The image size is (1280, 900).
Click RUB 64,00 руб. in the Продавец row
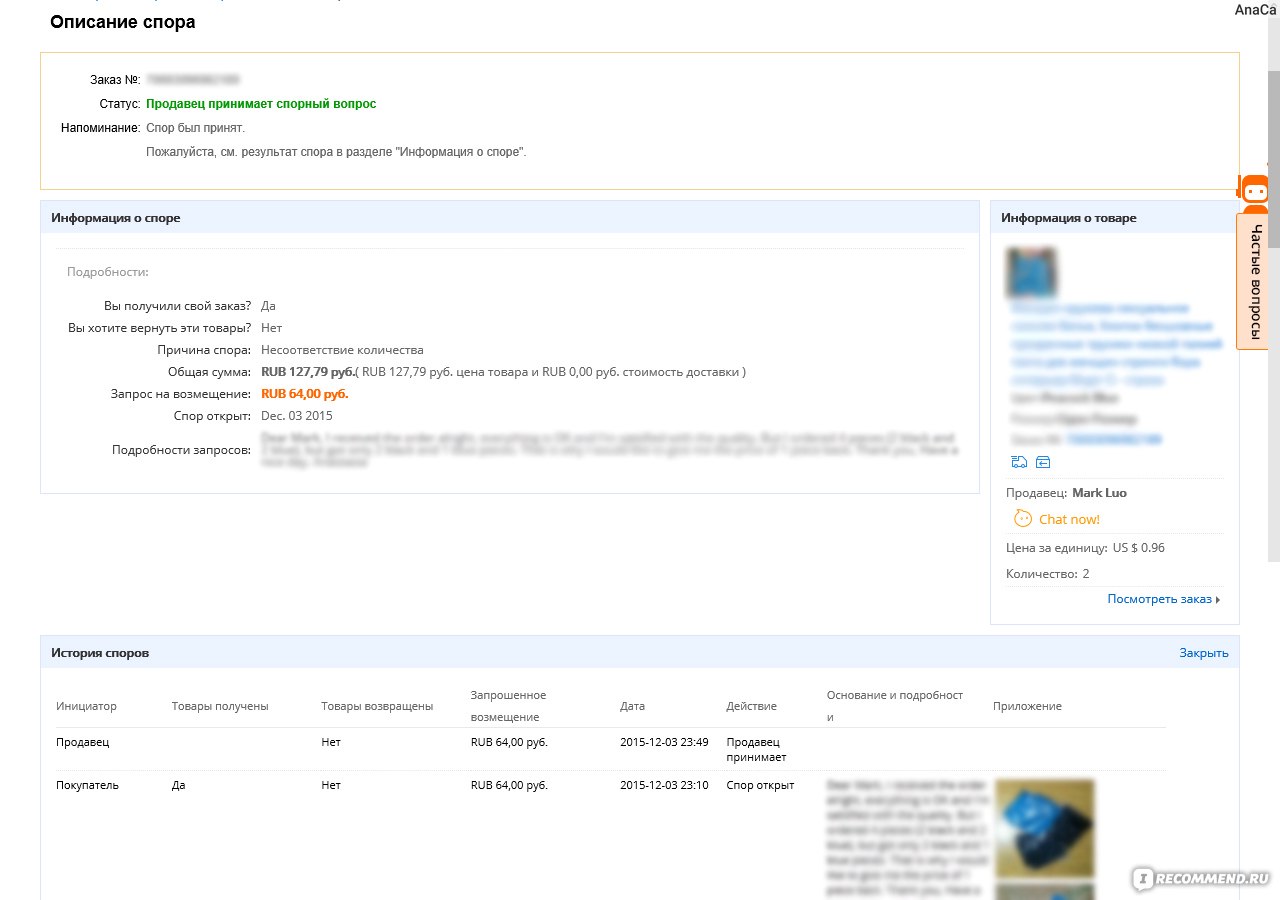tap(509, 742)
